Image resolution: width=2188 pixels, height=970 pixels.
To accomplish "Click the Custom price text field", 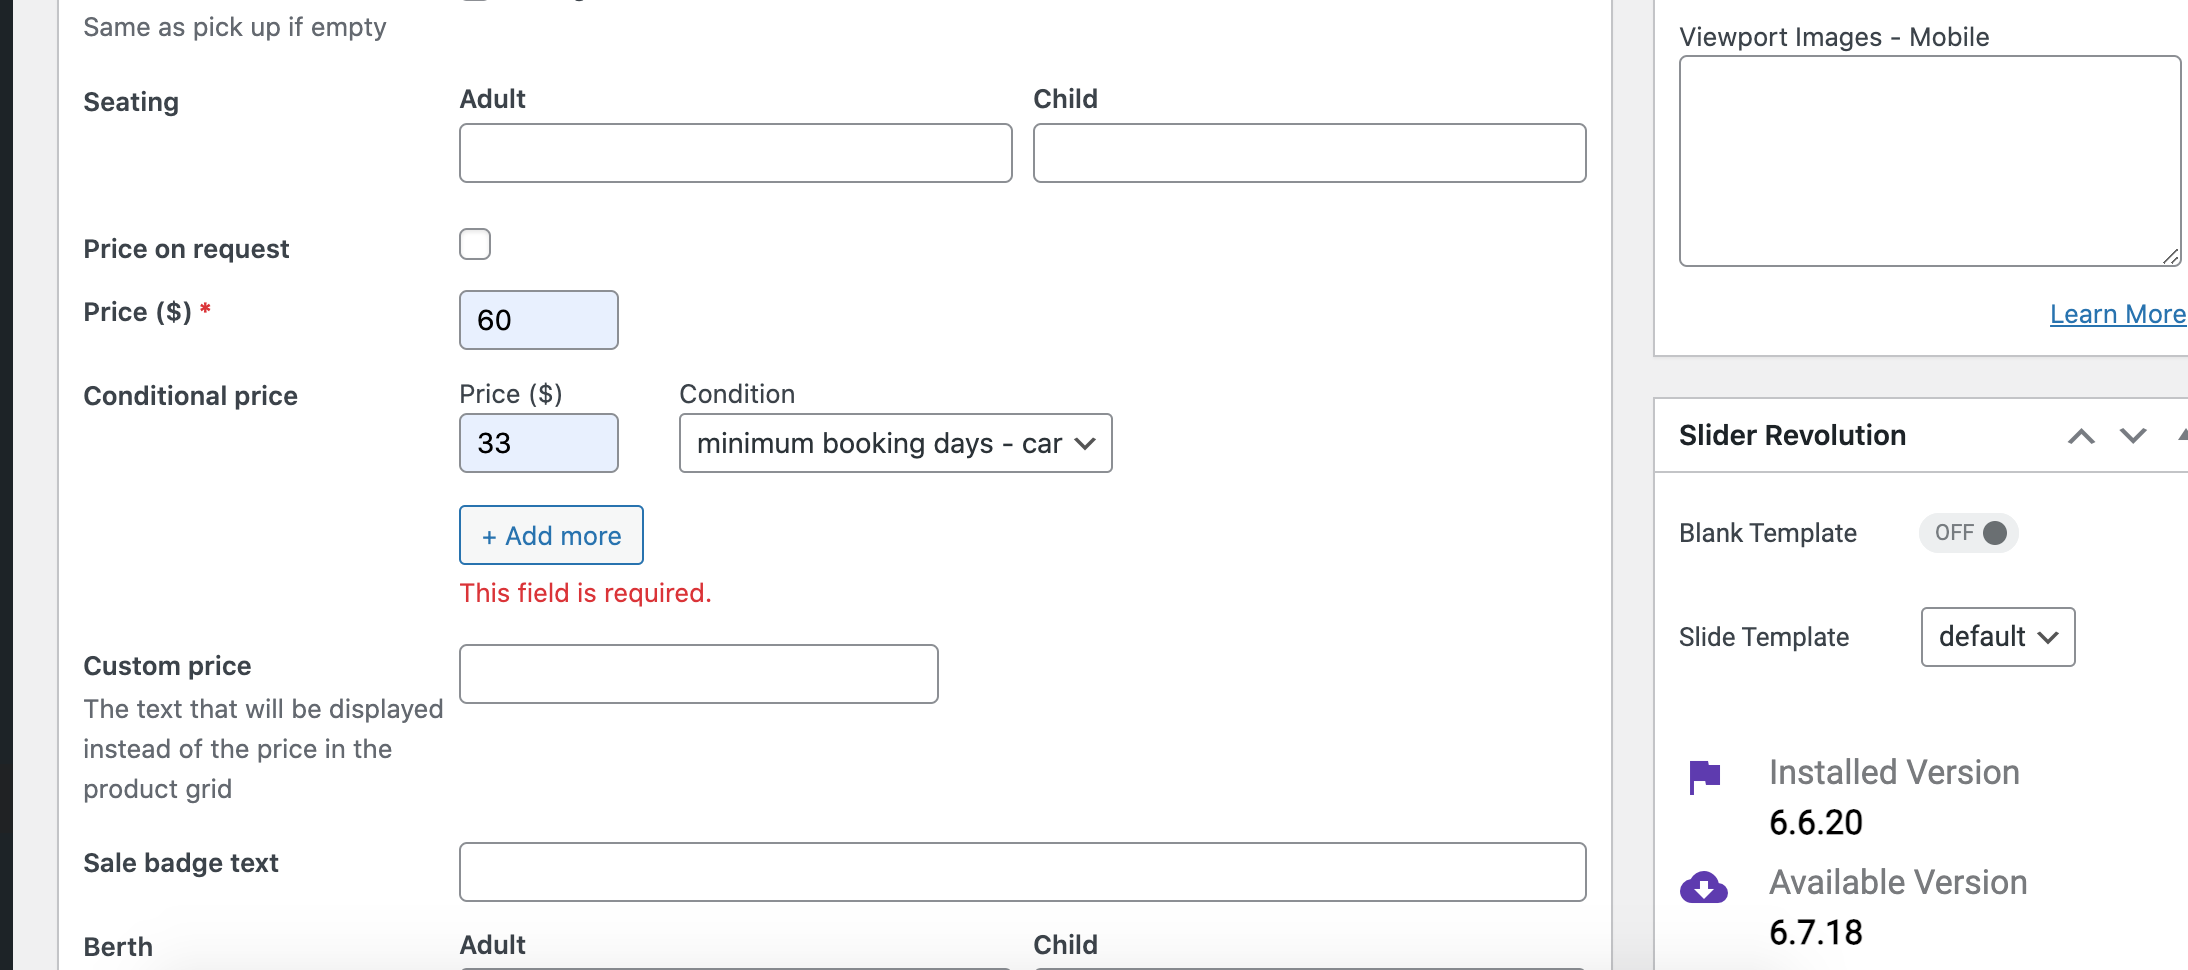I will 699,674.
